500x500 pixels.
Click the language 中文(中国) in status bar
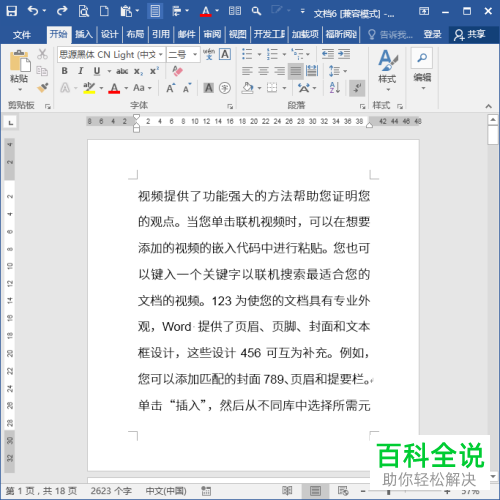pyautogui.click(x=166, y=491)
